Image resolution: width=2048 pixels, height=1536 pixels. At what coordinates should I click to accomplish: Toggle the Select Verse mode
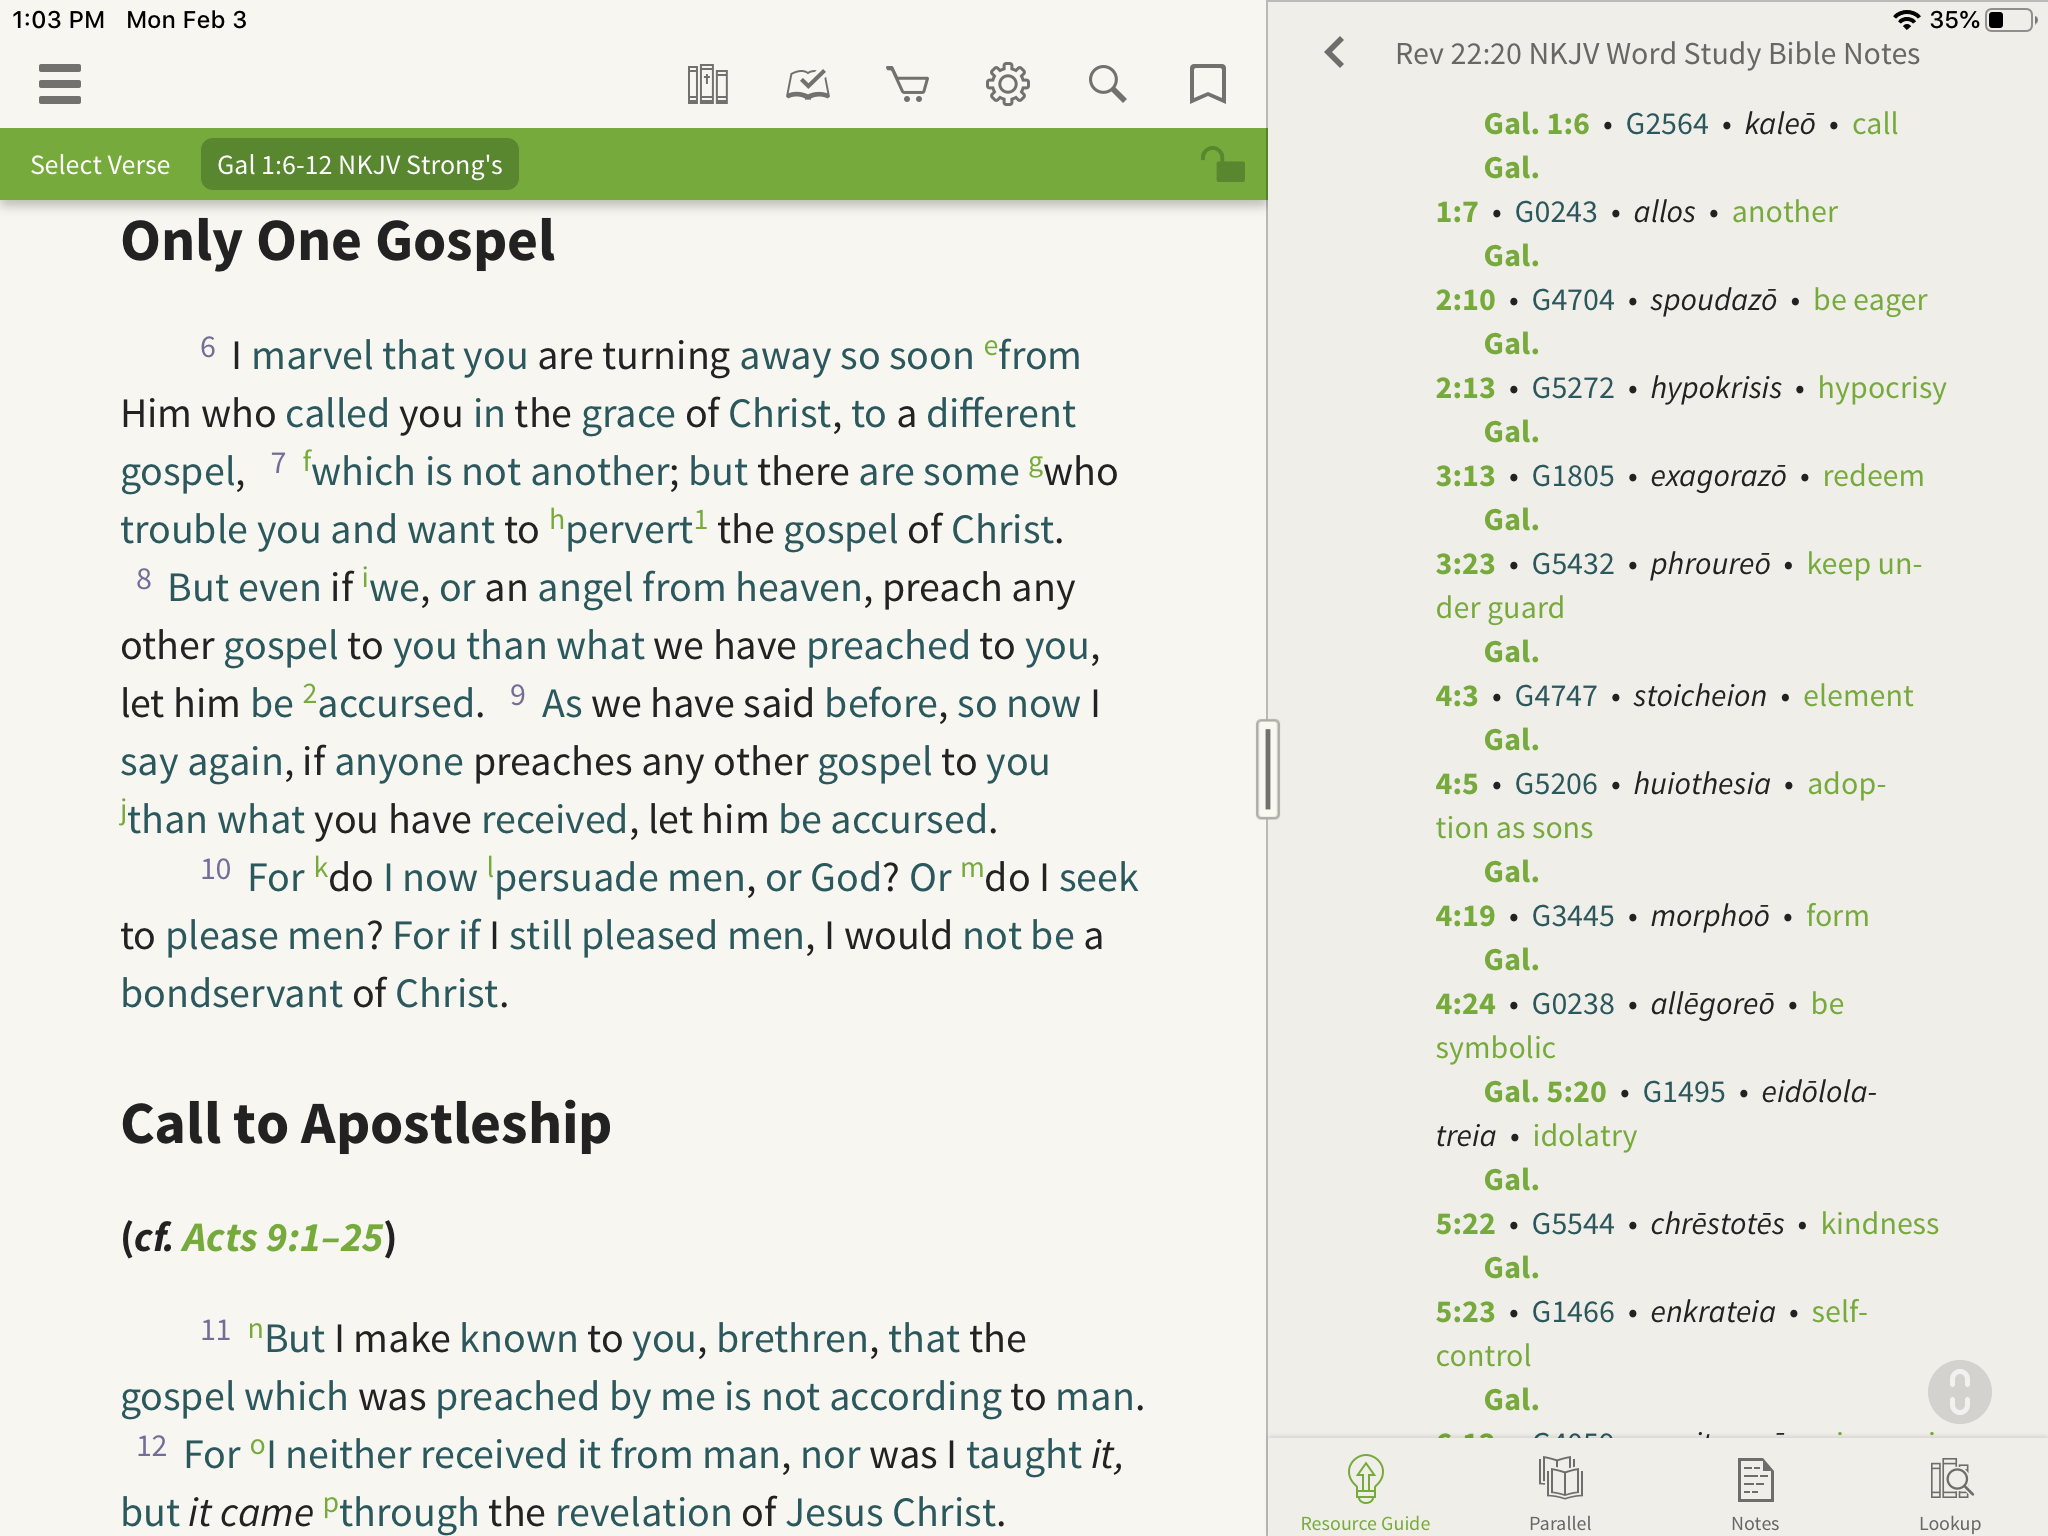pyautogui.click(x=98, y=163)
